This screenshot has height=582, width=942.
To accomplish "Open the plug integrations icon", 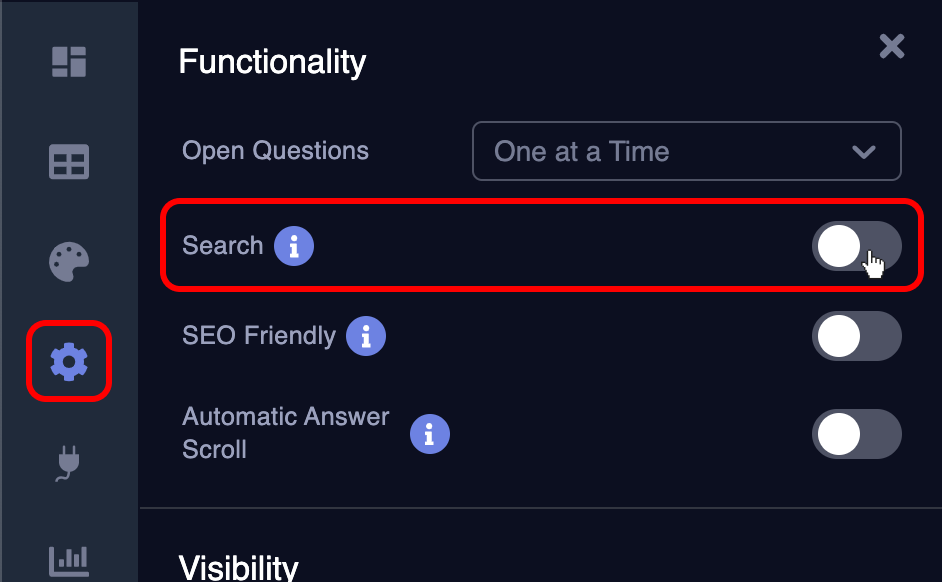I will pyautogui.click(x=69, y=463).
